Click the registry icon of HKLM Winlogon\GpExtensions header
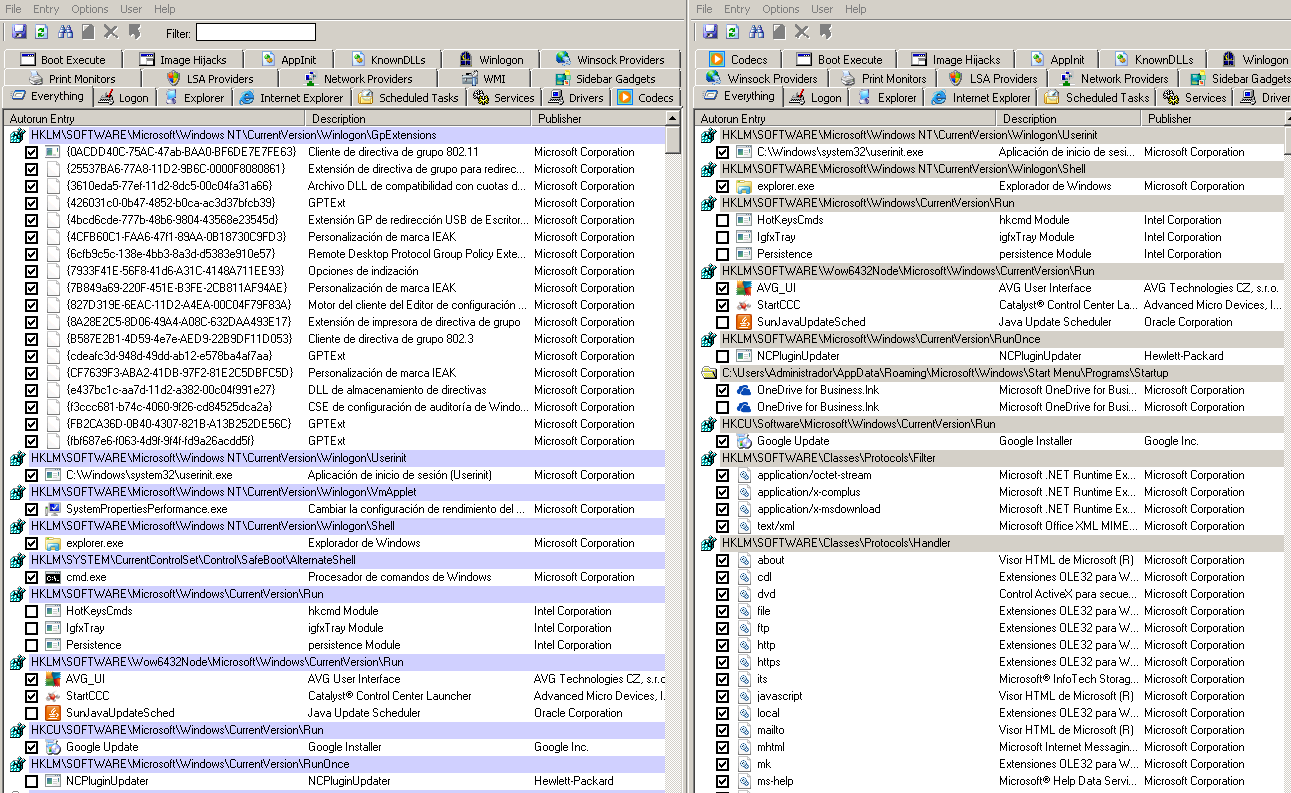This screenshot has height=793, width=1291. (17, 135)
